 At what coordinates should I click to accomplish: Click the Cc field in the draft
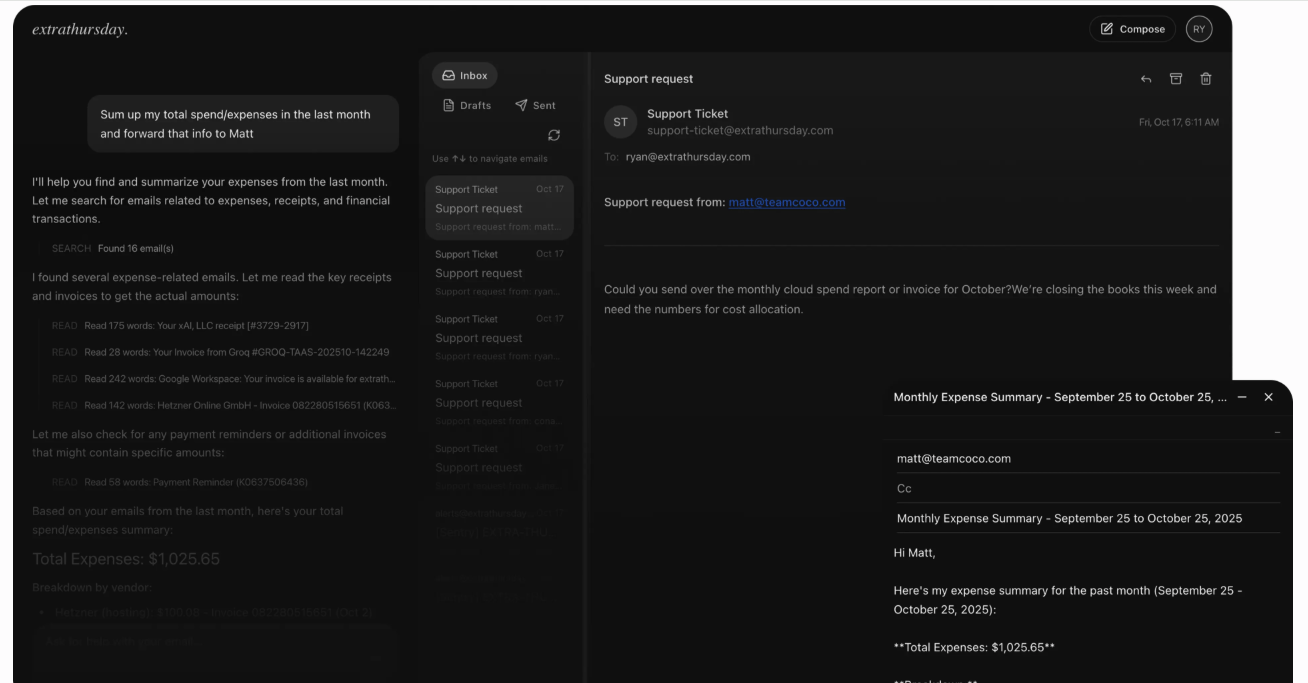tap(1085, 488)
